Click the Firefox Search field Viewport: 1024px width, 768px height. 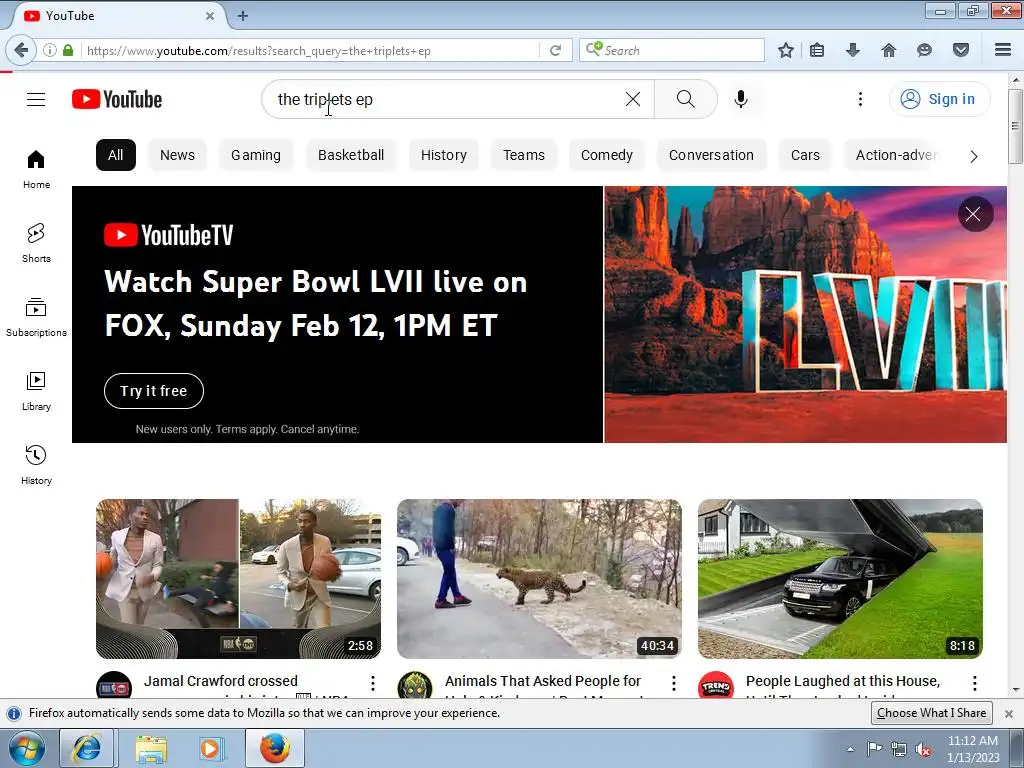click(672, 50)
